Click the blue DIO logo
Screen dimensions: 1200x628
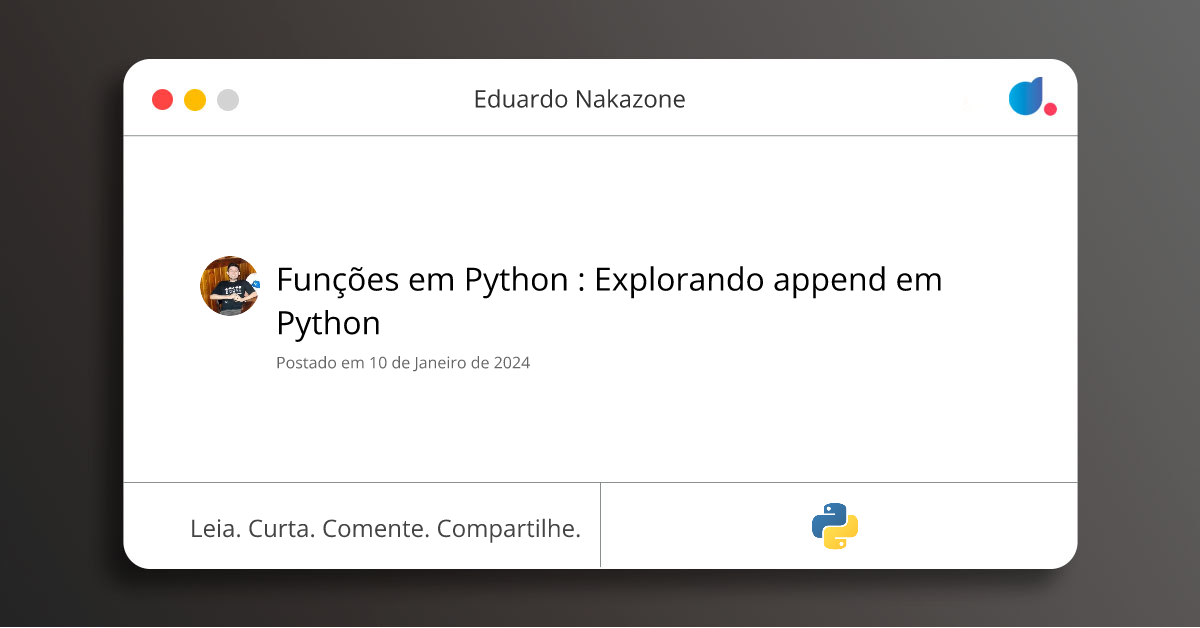click(1026, 96)
